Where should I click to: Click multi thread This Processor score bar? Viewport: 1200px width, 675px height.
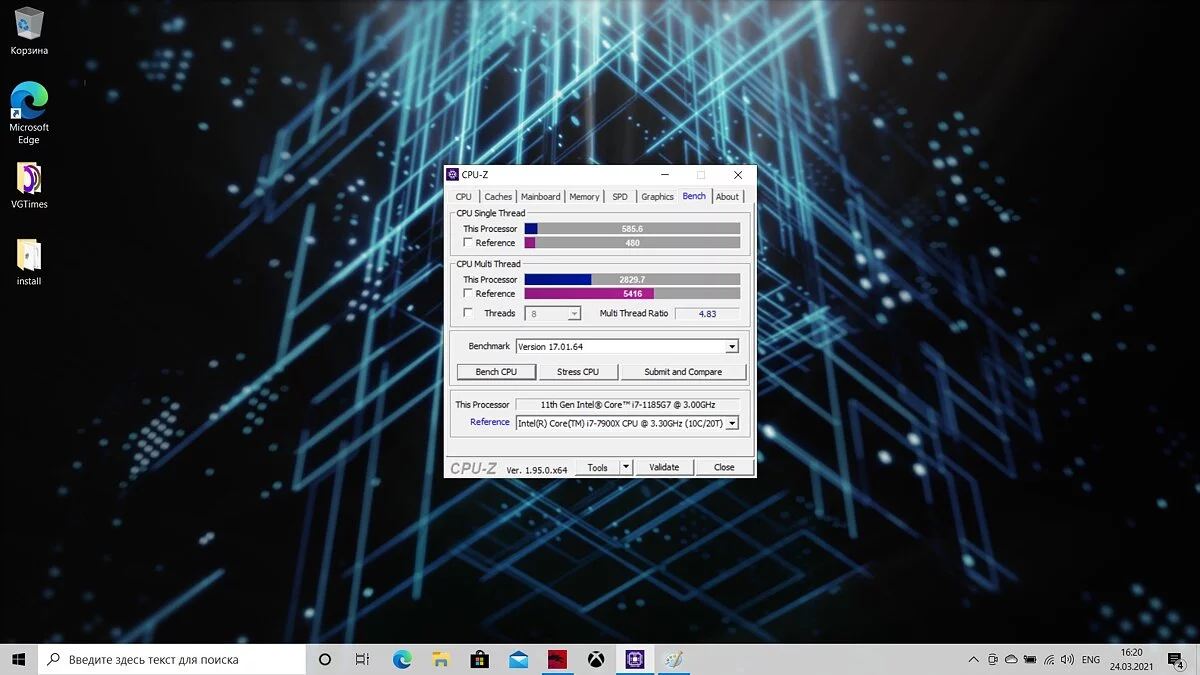tap(632, 280)
